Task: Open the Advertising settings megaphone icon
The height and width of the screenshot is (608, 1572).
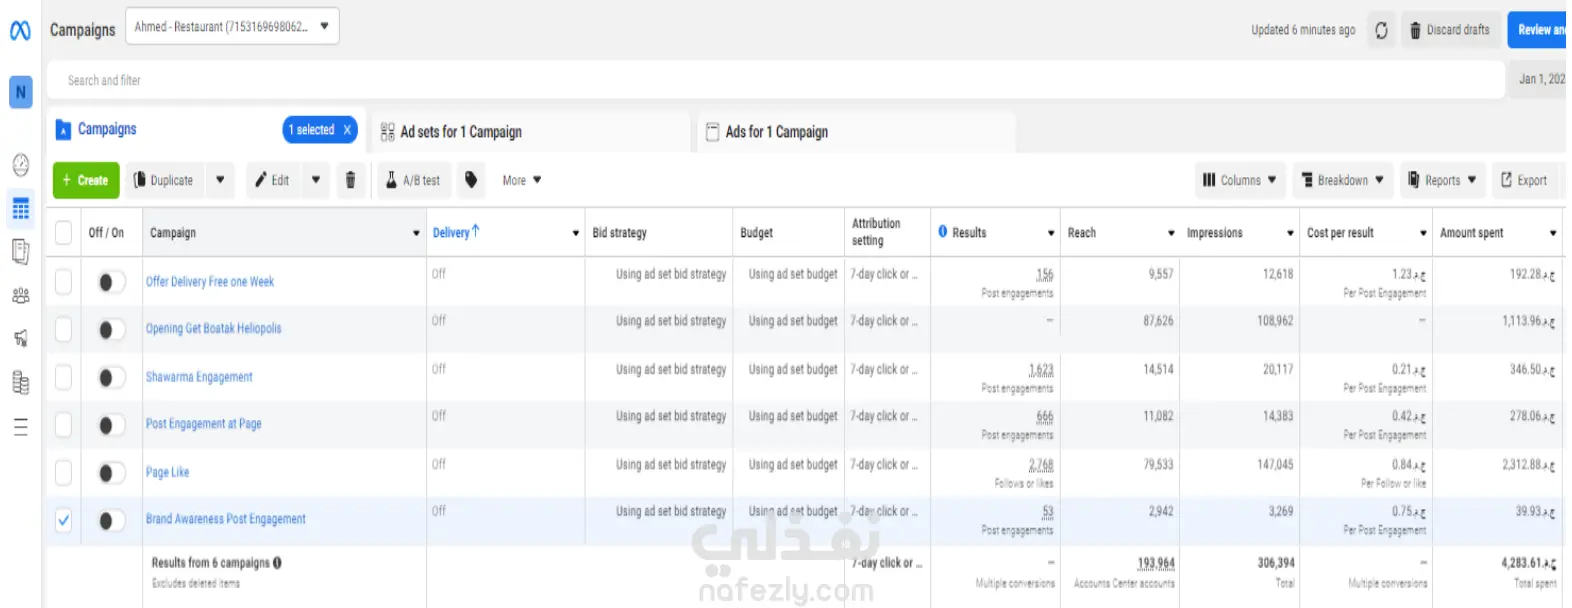Action: click(20, 339)
